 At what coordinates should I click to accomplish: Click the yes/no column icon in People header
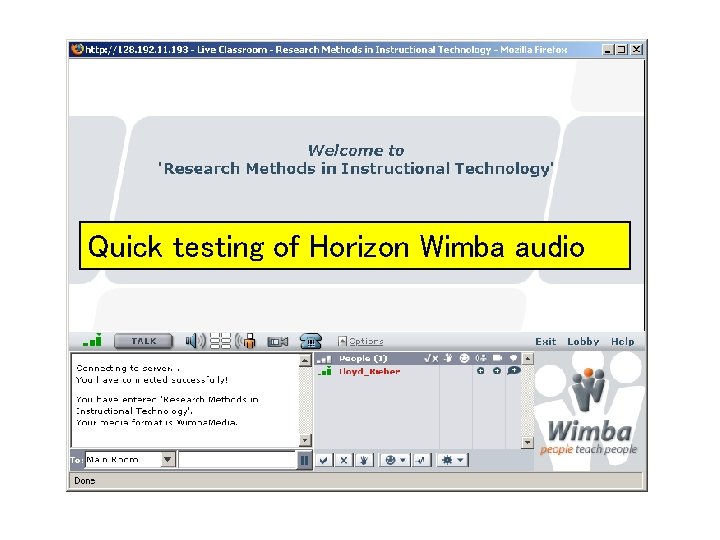coord(431,358)
